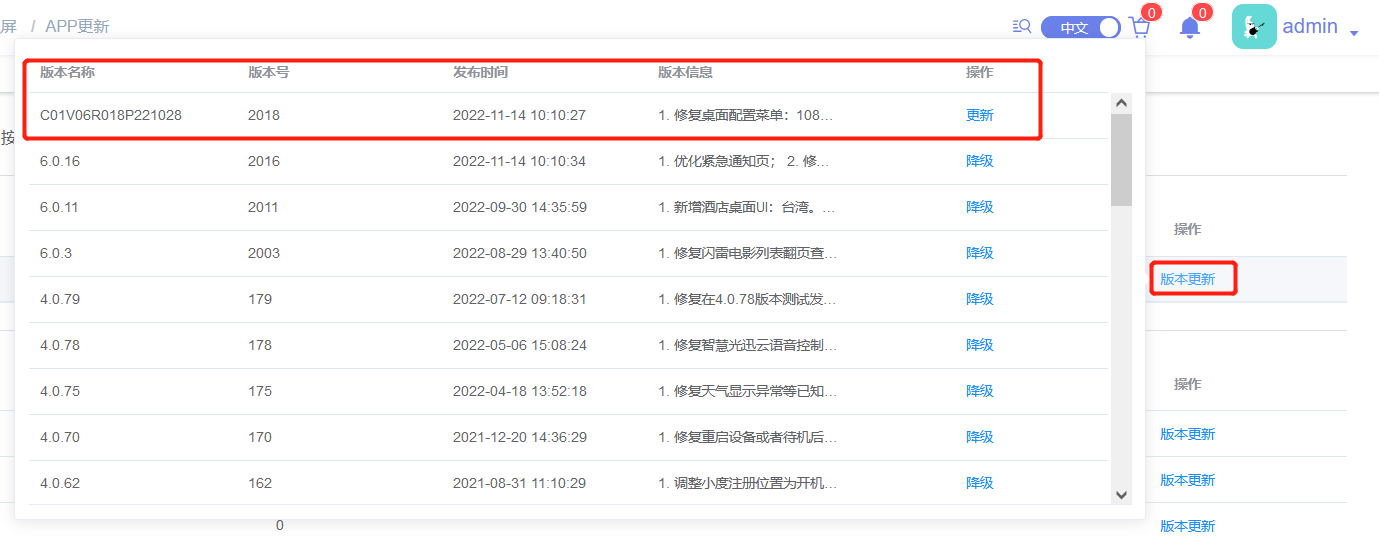Click the menu search icon in header
Image resolution: width=1379 pixels, height=548 pixels.
coord(1021,27)
